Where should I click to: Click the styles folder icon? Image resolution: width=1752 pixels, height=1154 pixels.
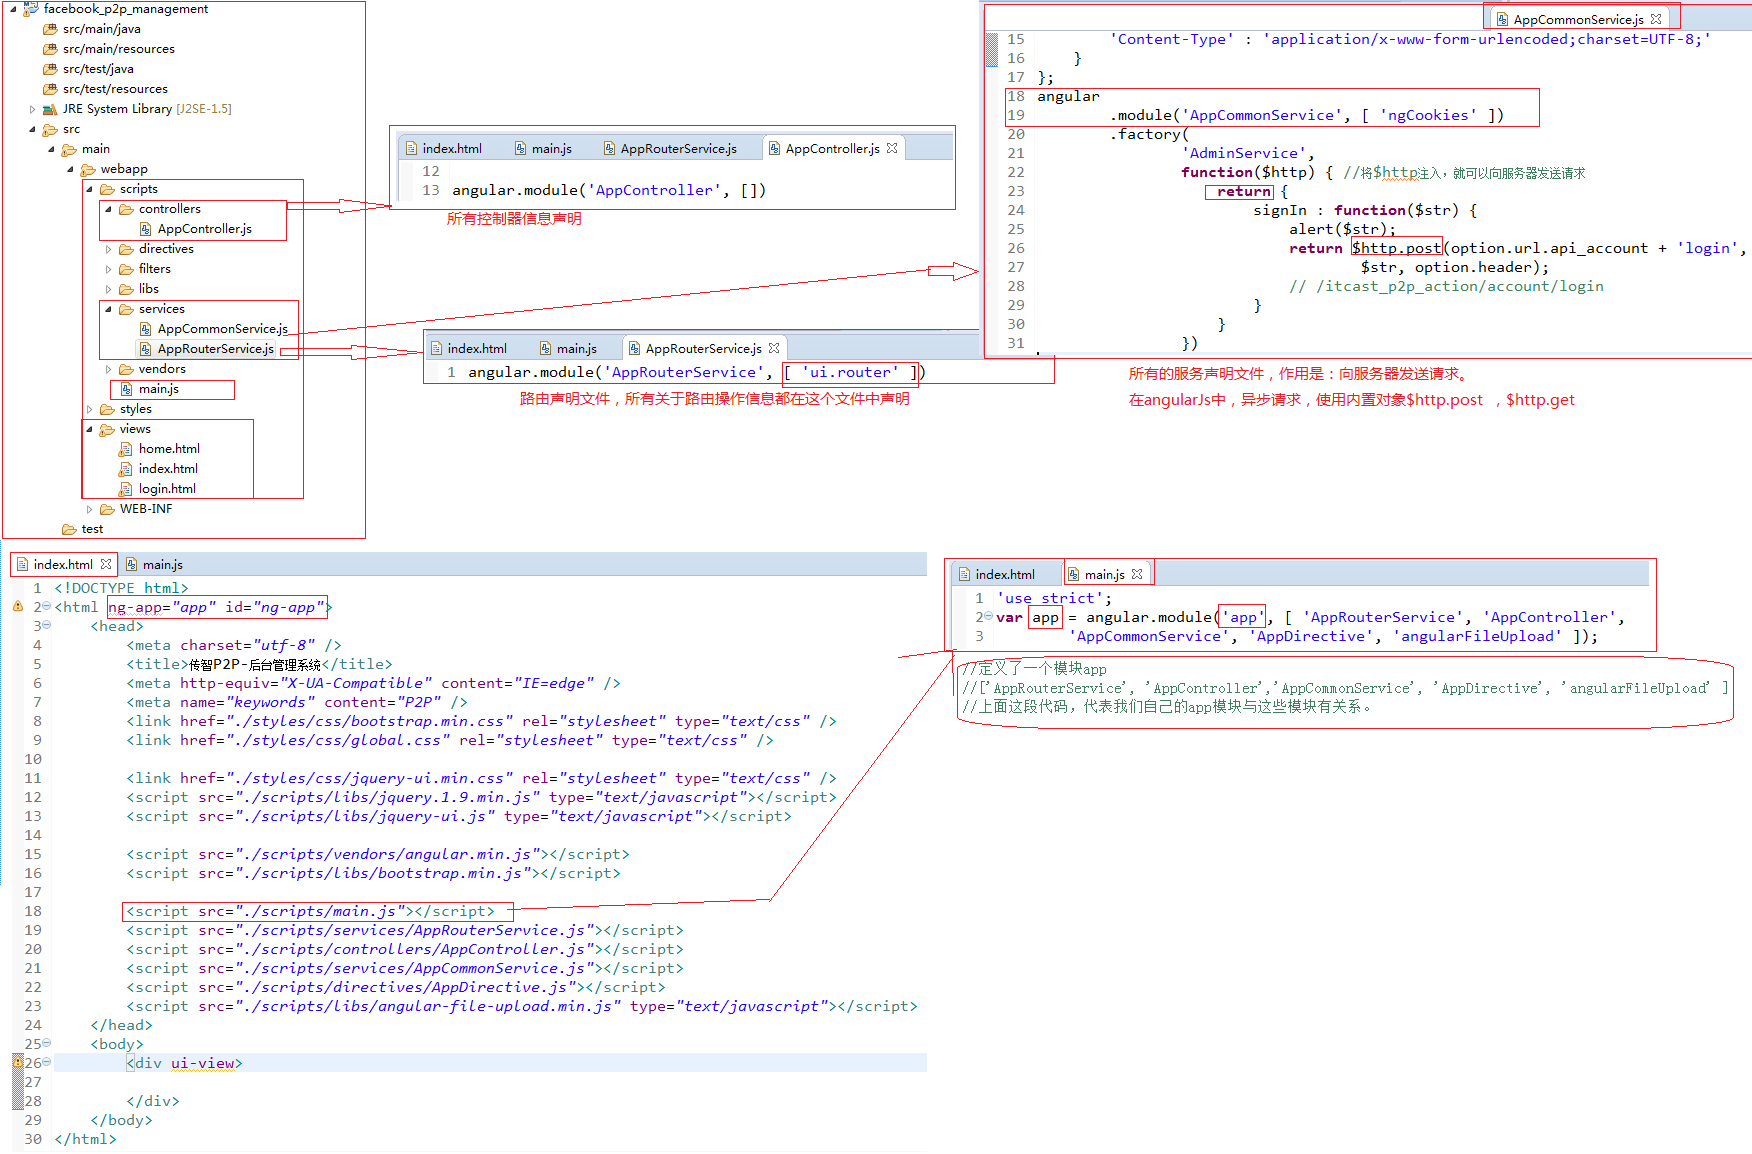click(107, 409)
